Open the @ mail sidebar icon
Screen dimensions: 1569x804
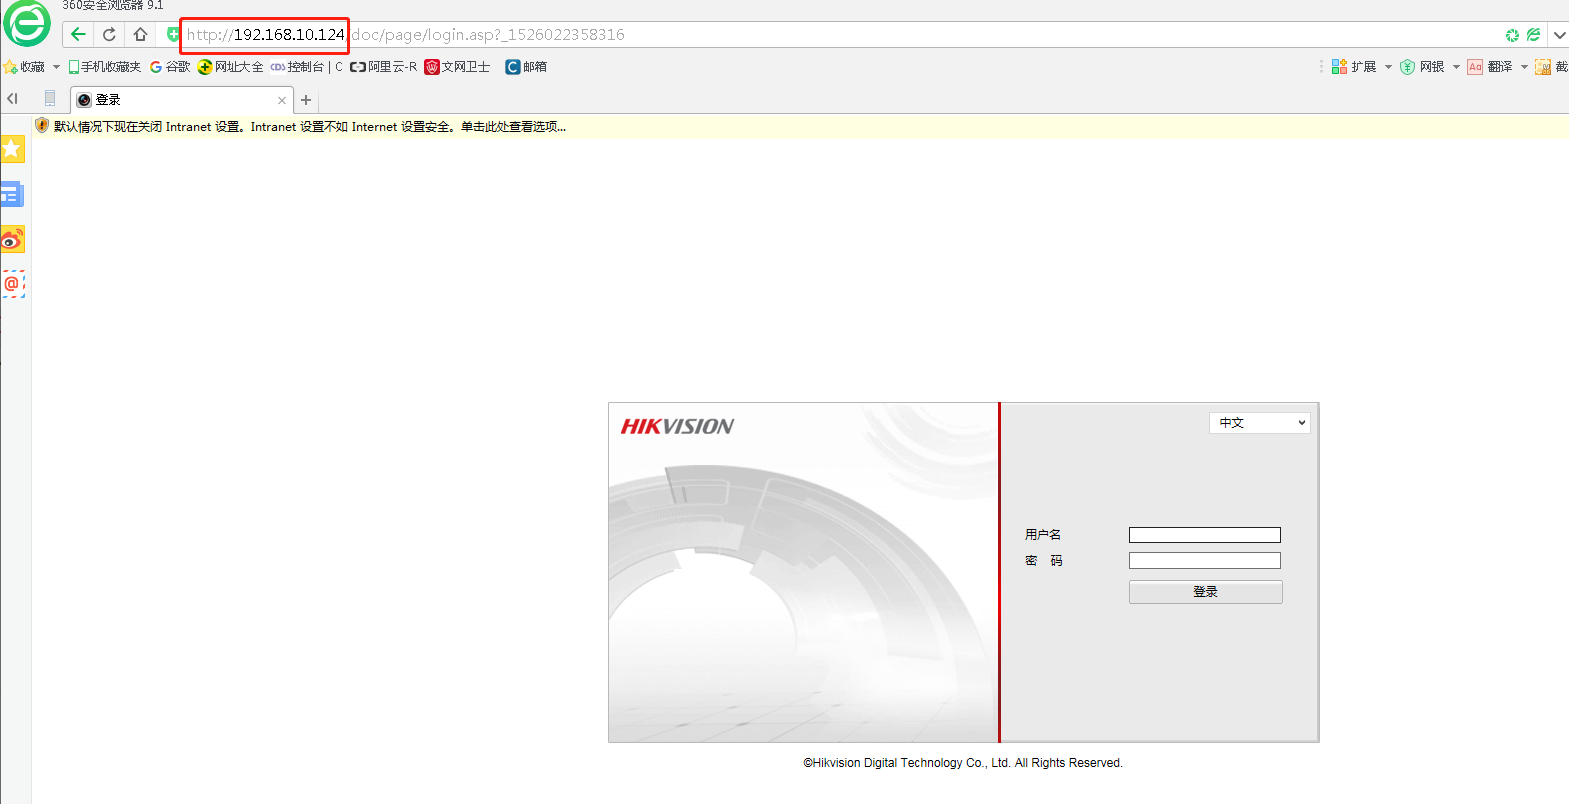pos(12,284)
